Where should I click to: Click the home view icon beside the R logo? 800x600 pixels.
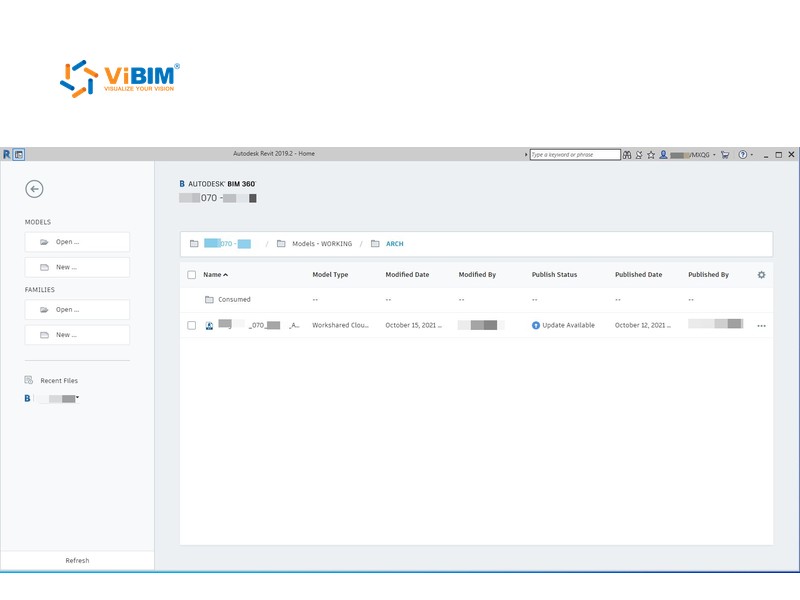19,154
